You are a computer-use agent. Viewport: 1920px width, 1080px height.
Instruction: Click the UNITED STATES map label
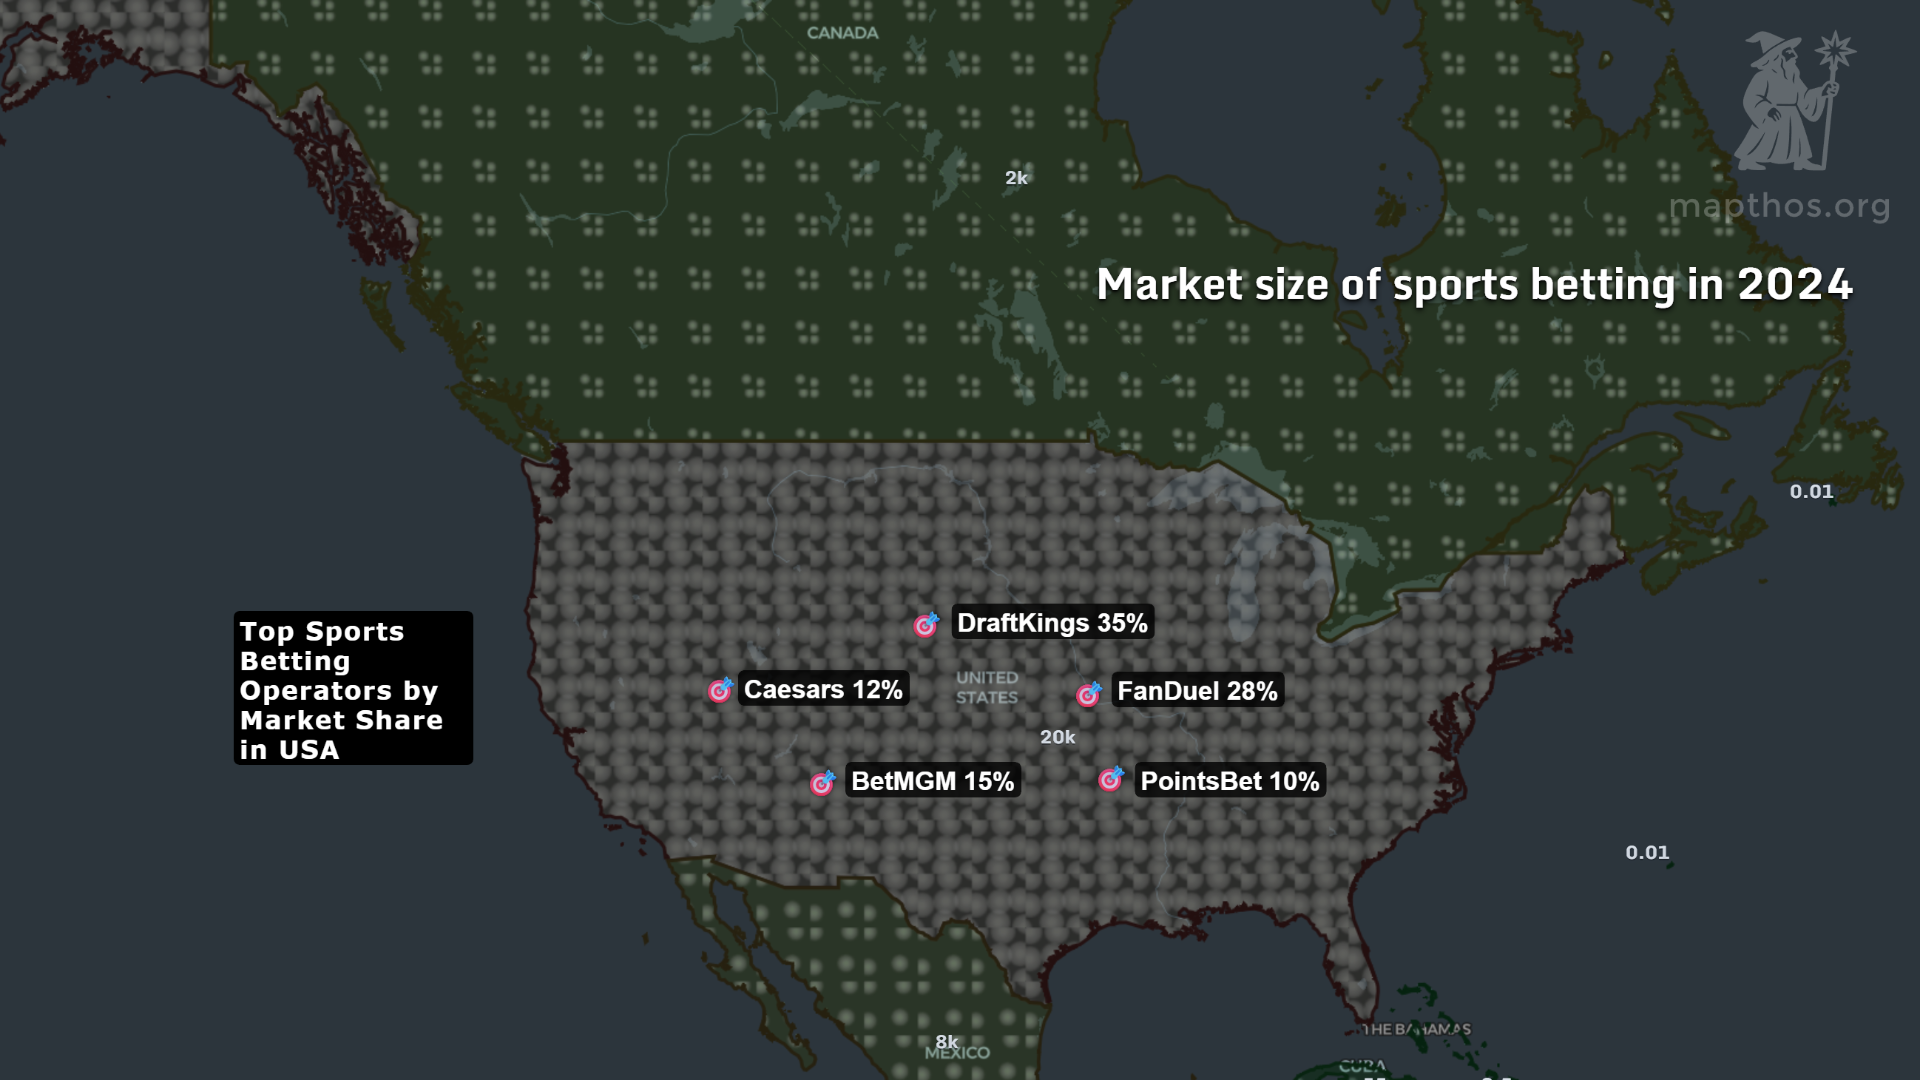click(986, 689)
